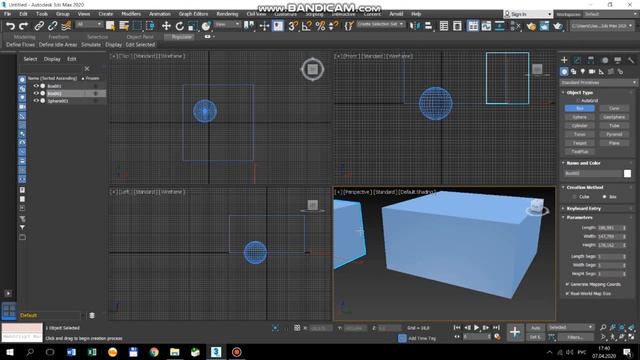This screenshot has width=640, height=360.
Task: Open the Hierarchy panel tab icon
Action: (x=591, y=60)
